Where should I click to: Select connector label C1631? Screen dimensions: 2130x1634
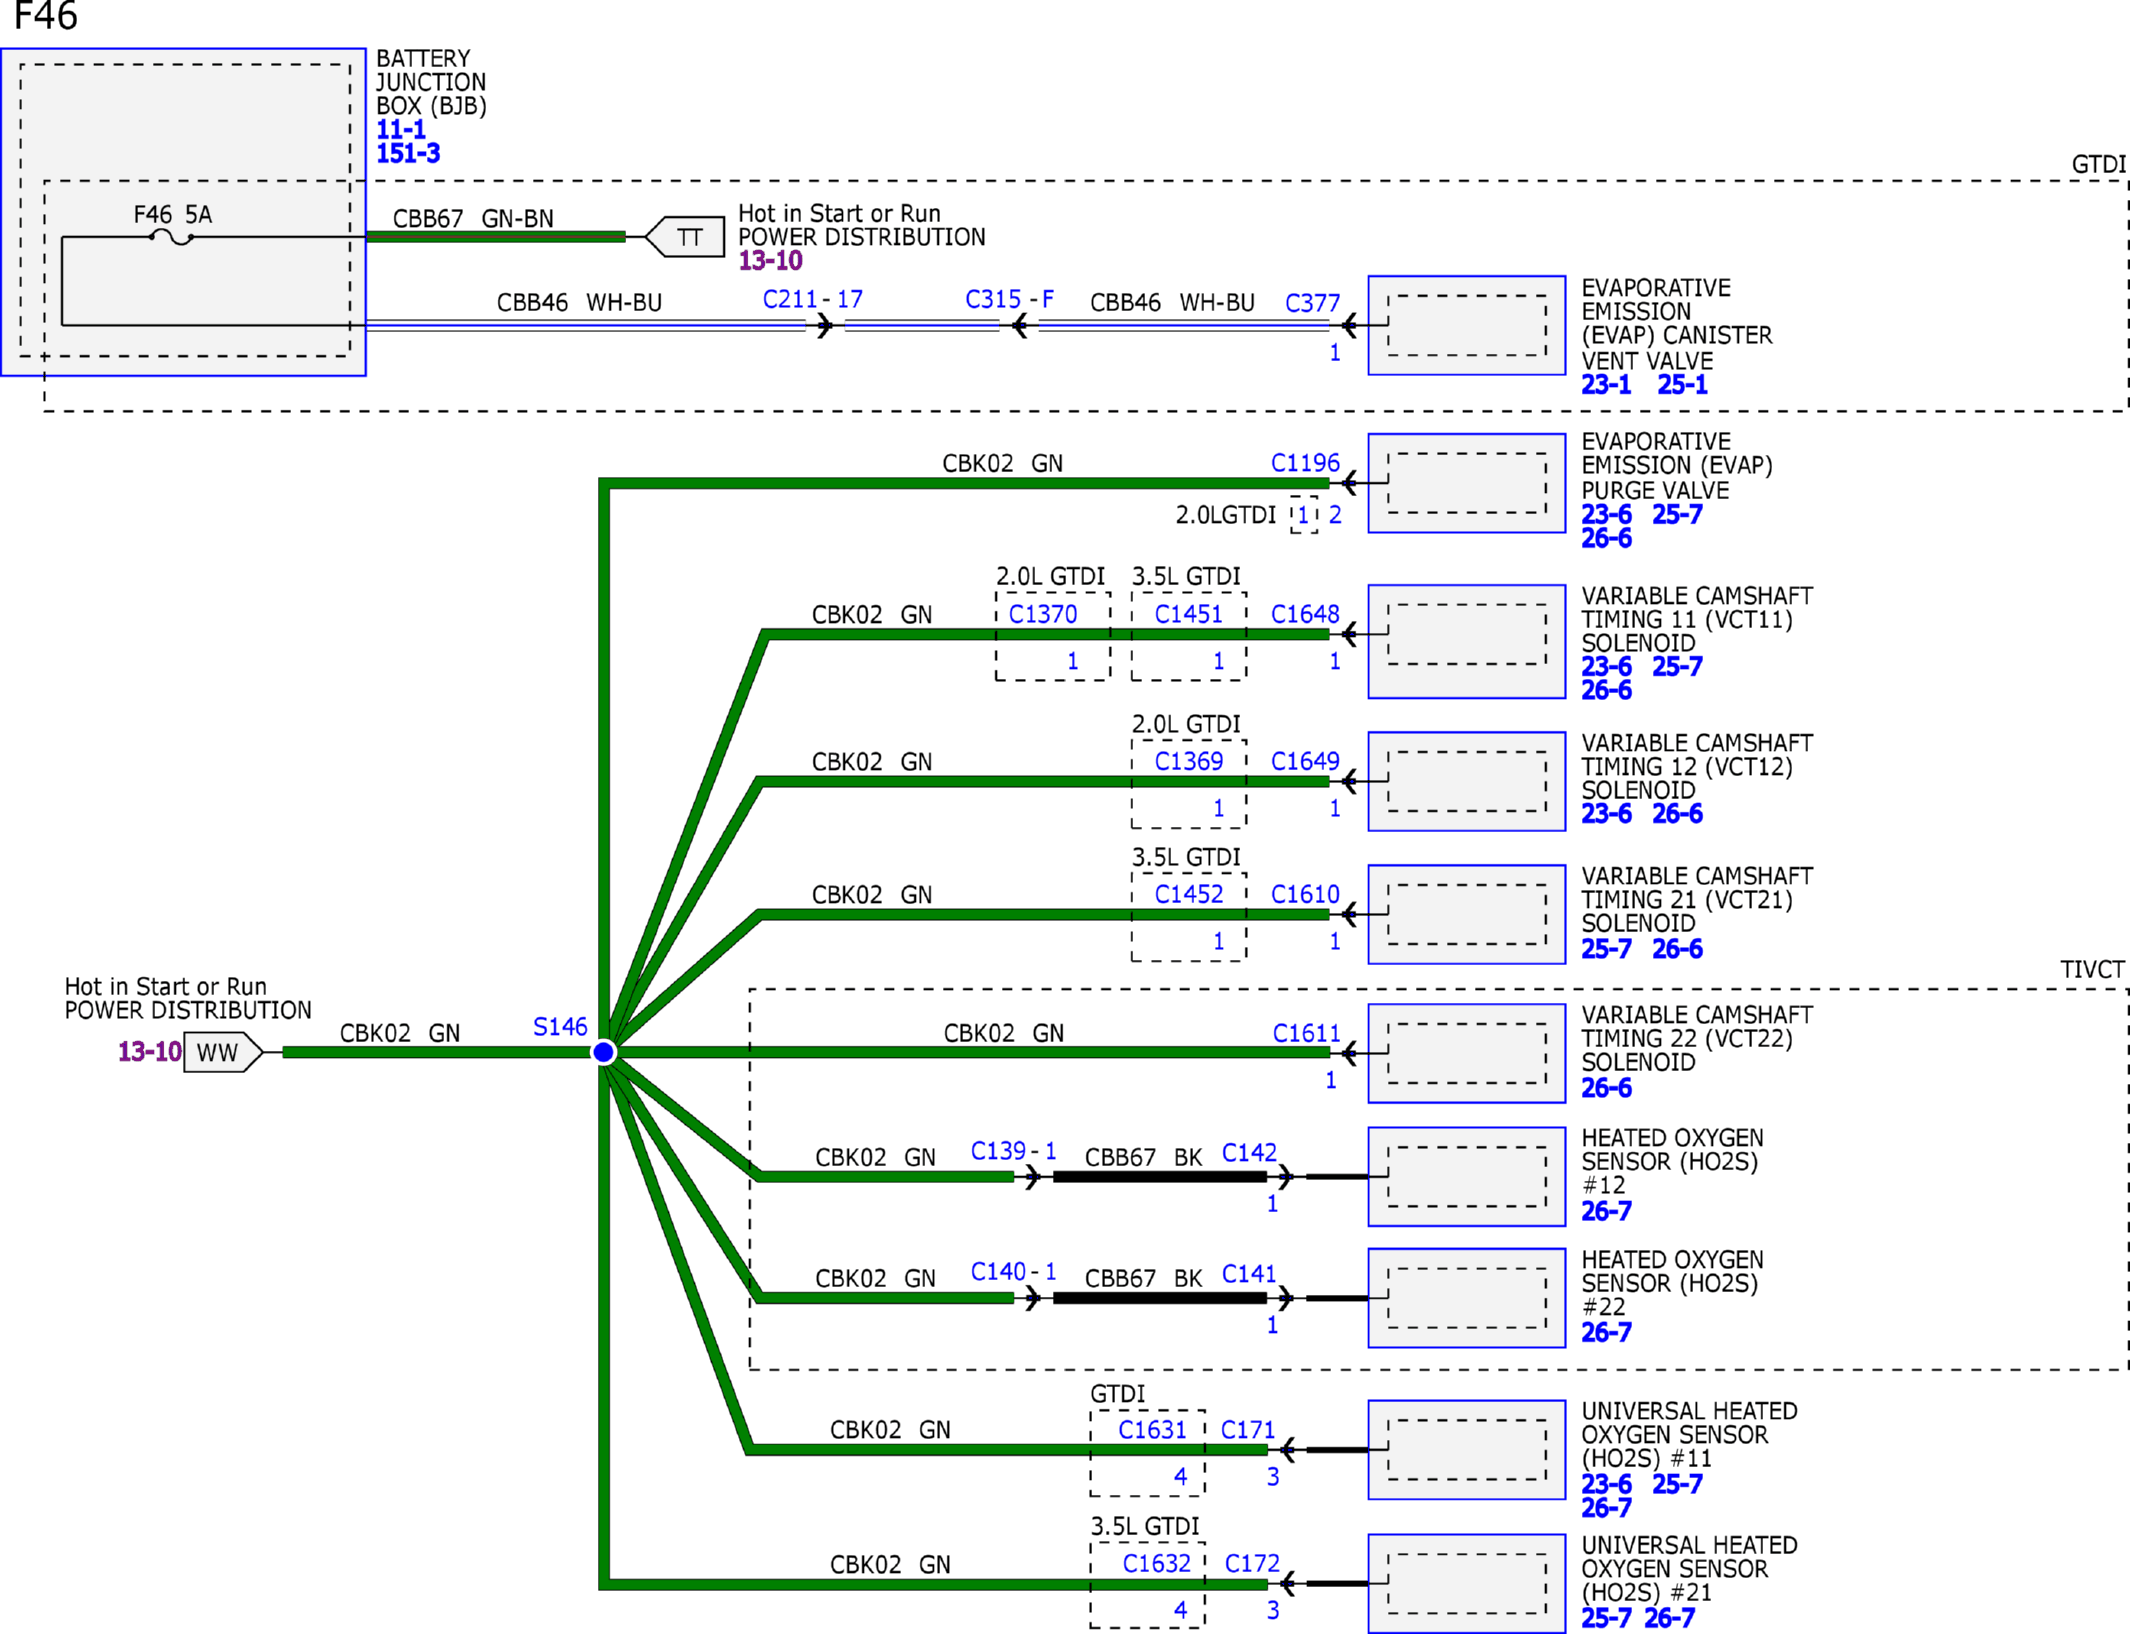pyautogui.click(x=1152, y=1430)
